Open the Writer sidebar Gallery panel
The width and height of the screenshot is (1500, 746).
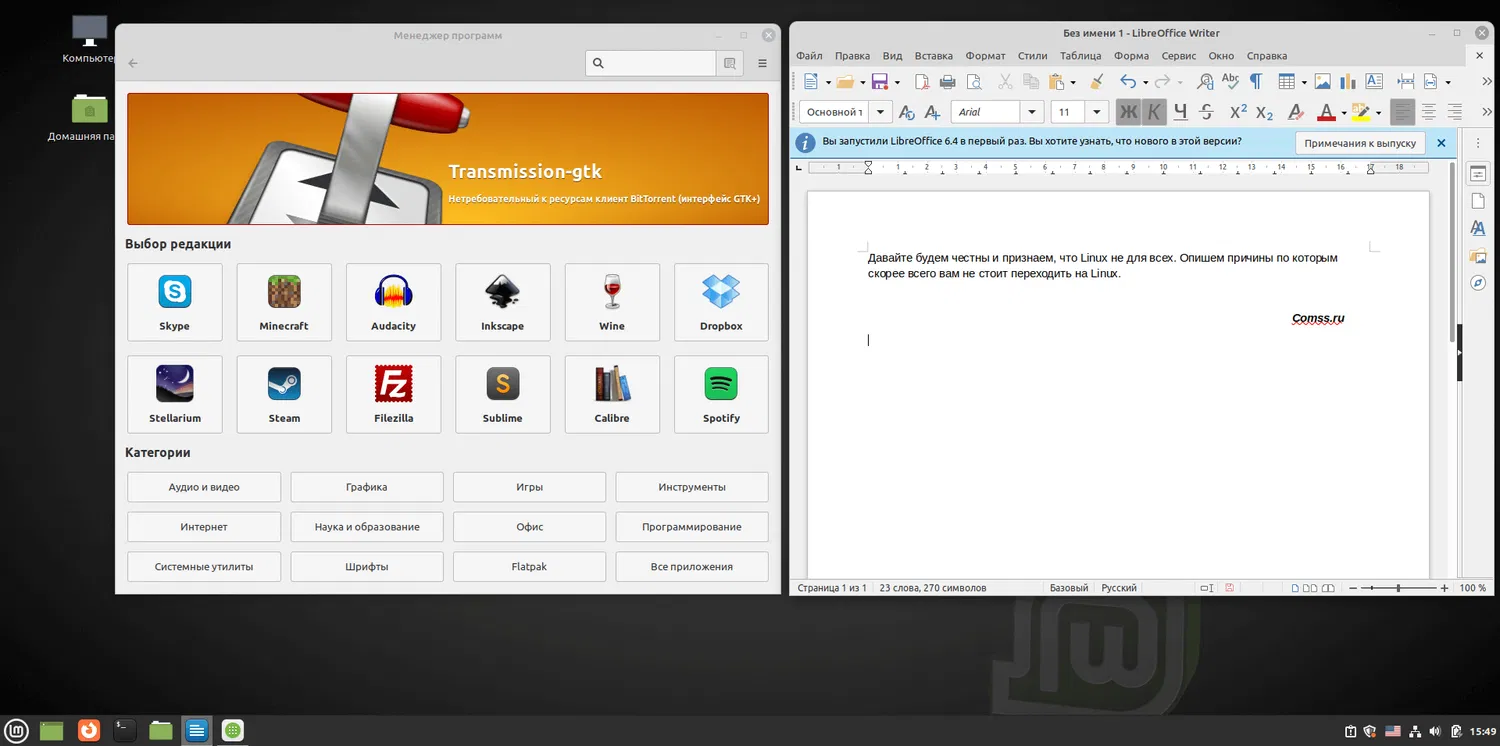pyautogui.click(x=1478, y=256)
